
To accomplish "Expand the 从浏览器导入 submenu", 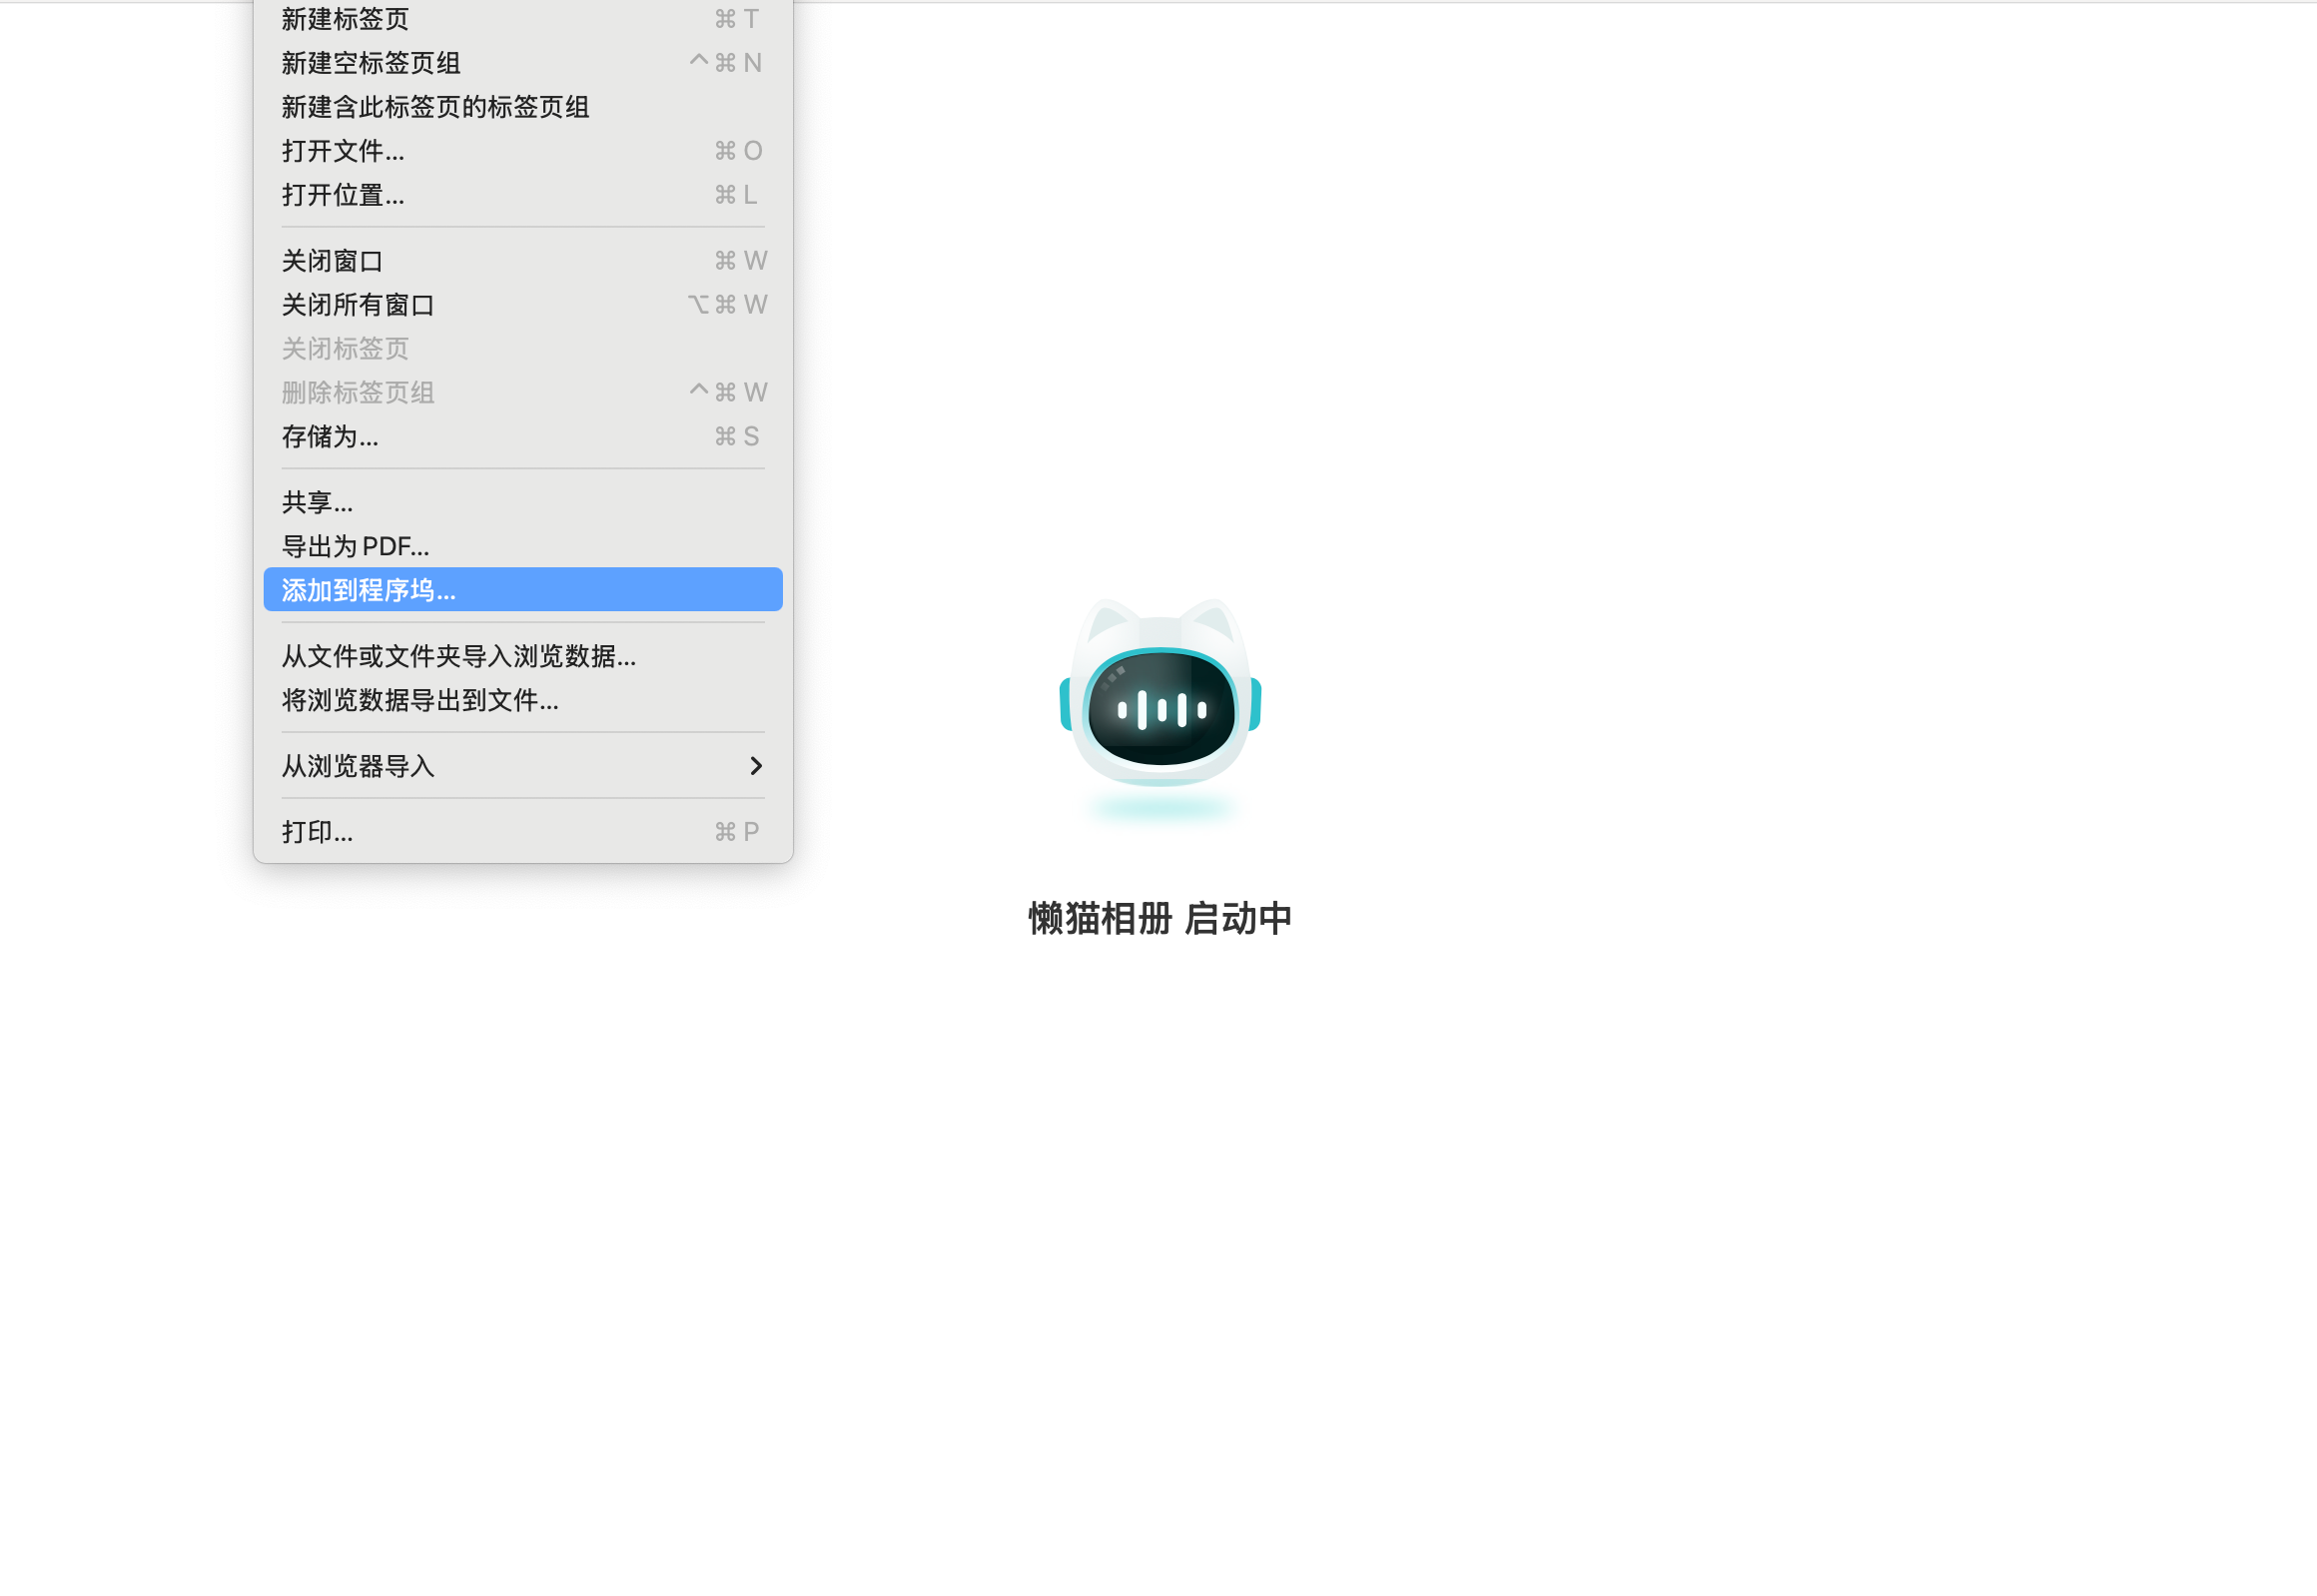I will pyautogui.click(x=358, y=766).
